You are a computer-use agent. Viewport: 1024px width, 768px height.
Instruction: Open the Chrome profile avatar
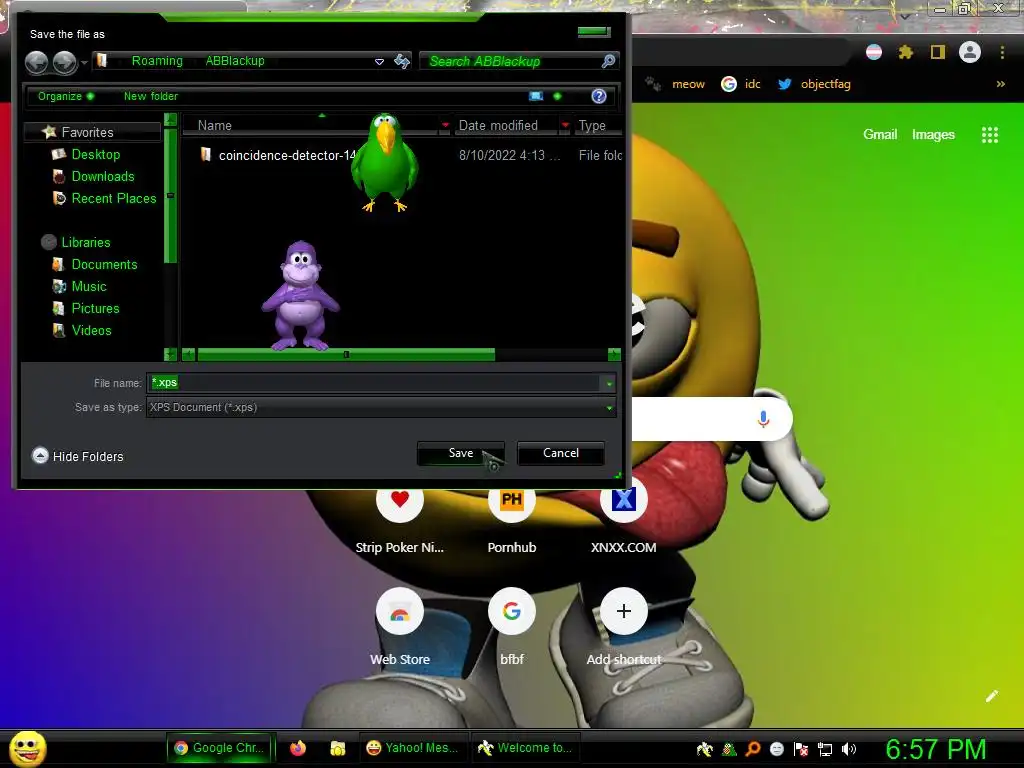tap(970, 52)
